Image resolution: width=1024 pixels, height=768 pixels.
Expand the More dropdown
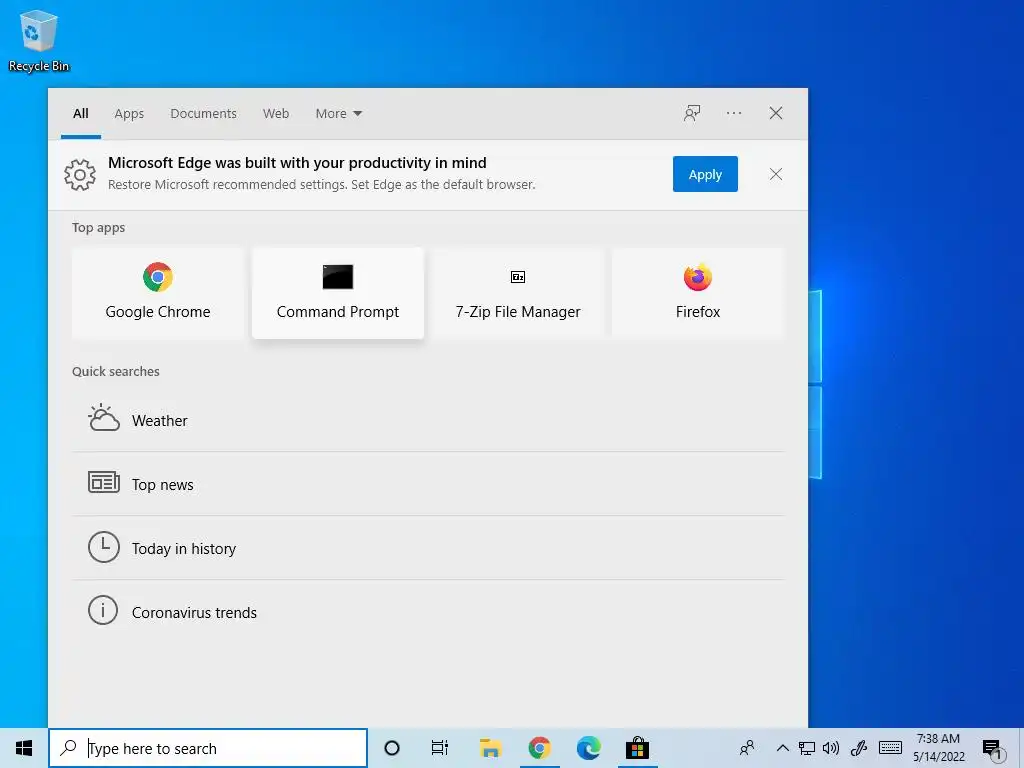[x=338, y=114]
